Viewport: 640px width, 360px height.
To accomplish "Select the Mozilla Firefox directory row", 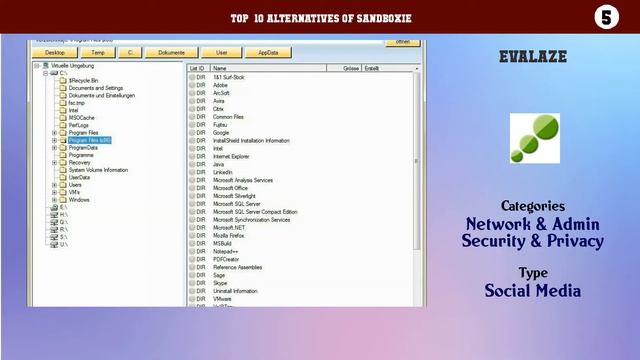I will tap(300, 236).
